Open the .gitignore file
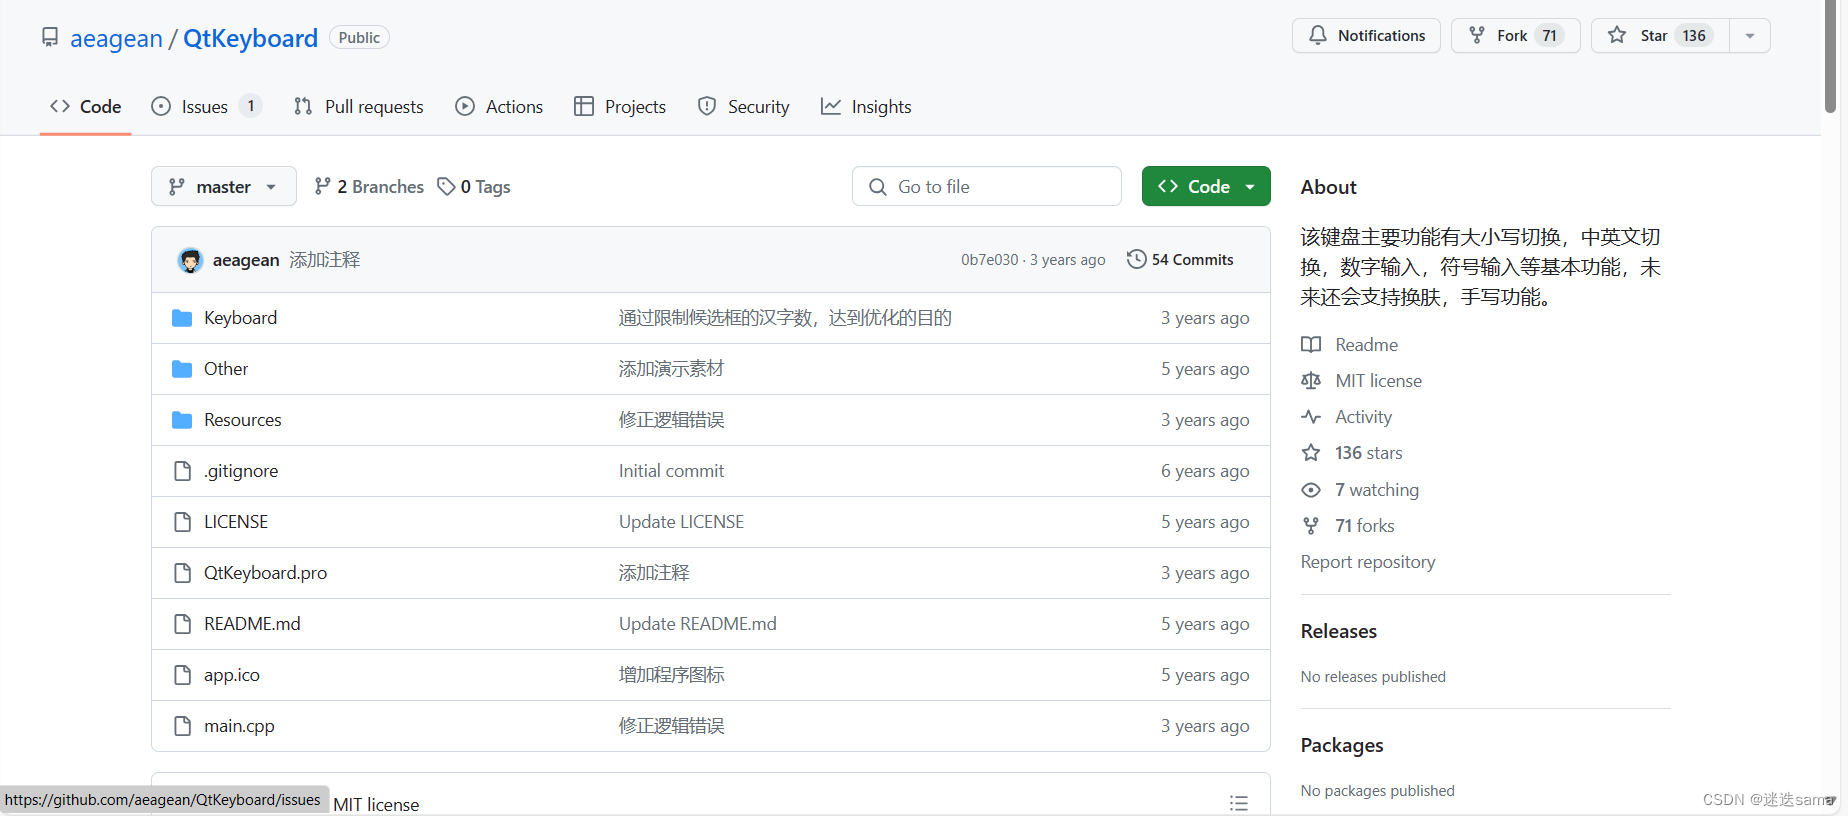 [x=241, y=471]
